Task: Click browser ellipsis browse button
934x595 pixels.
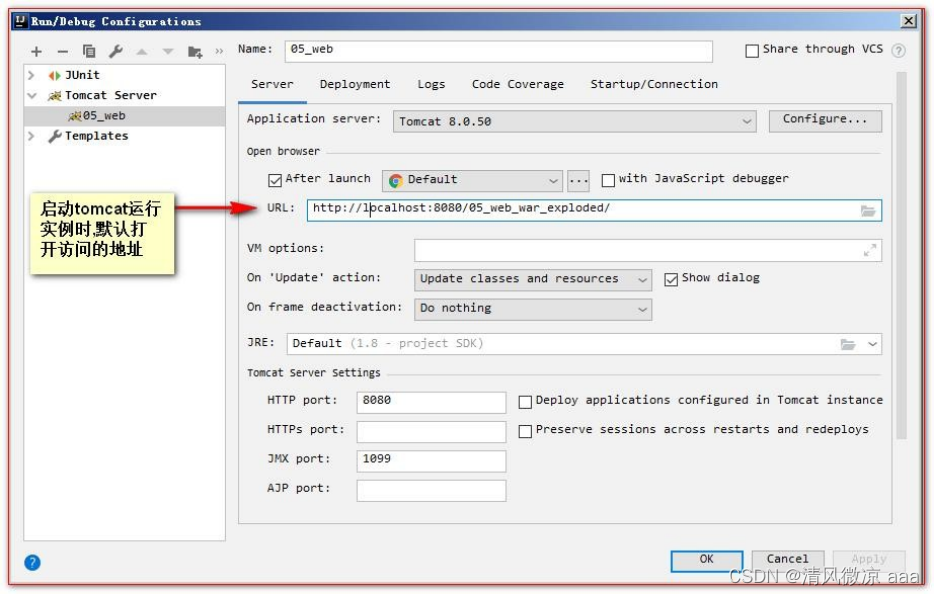Action: [578, 180]
